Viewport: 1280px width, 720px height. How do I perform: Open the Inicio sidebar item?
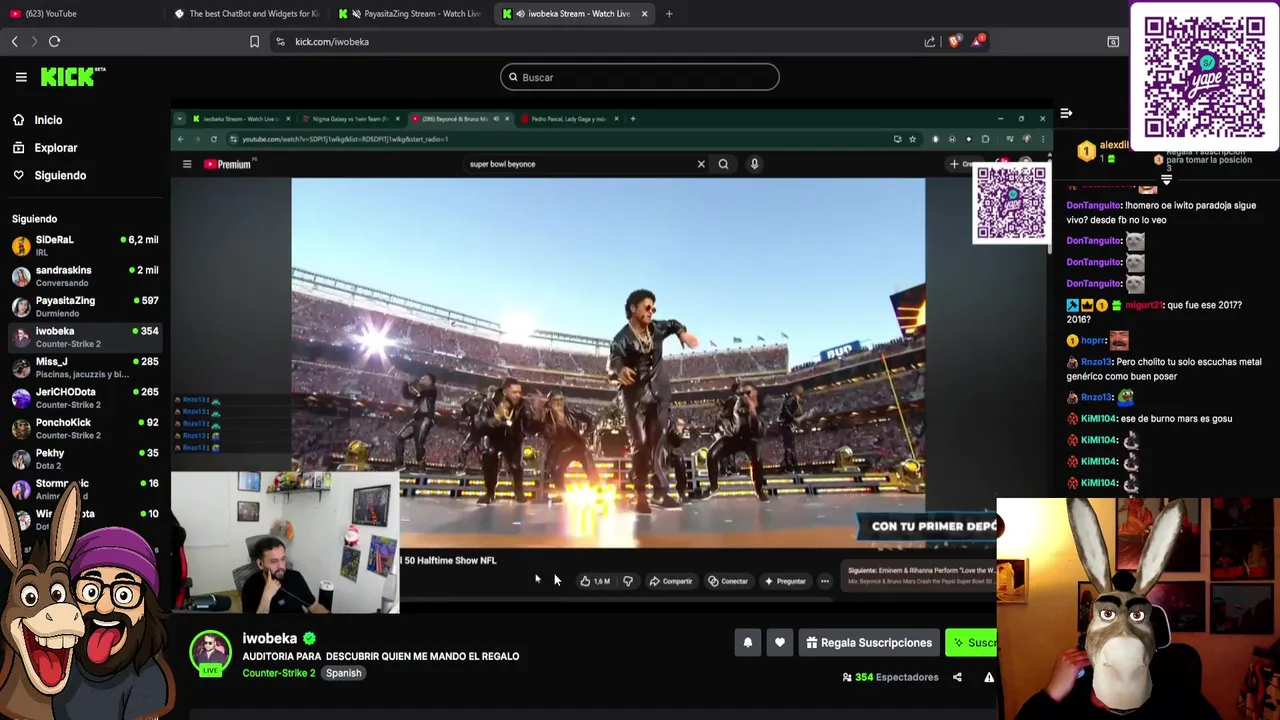(x=48, y=120)
